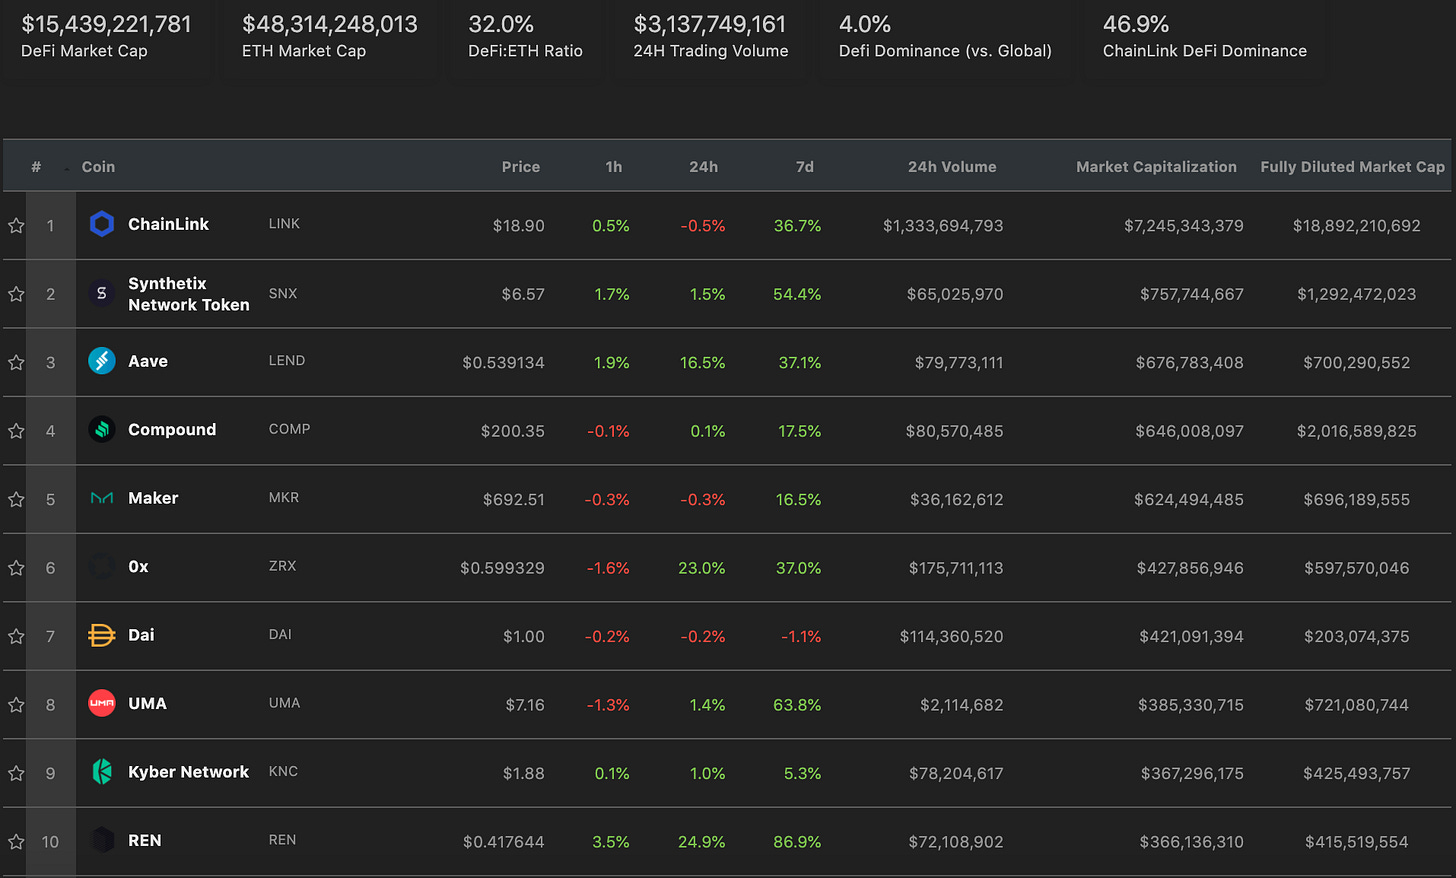This screenshot has width=1456, height=878.
Task: Star the Maker row
Action: coord(16,499)
